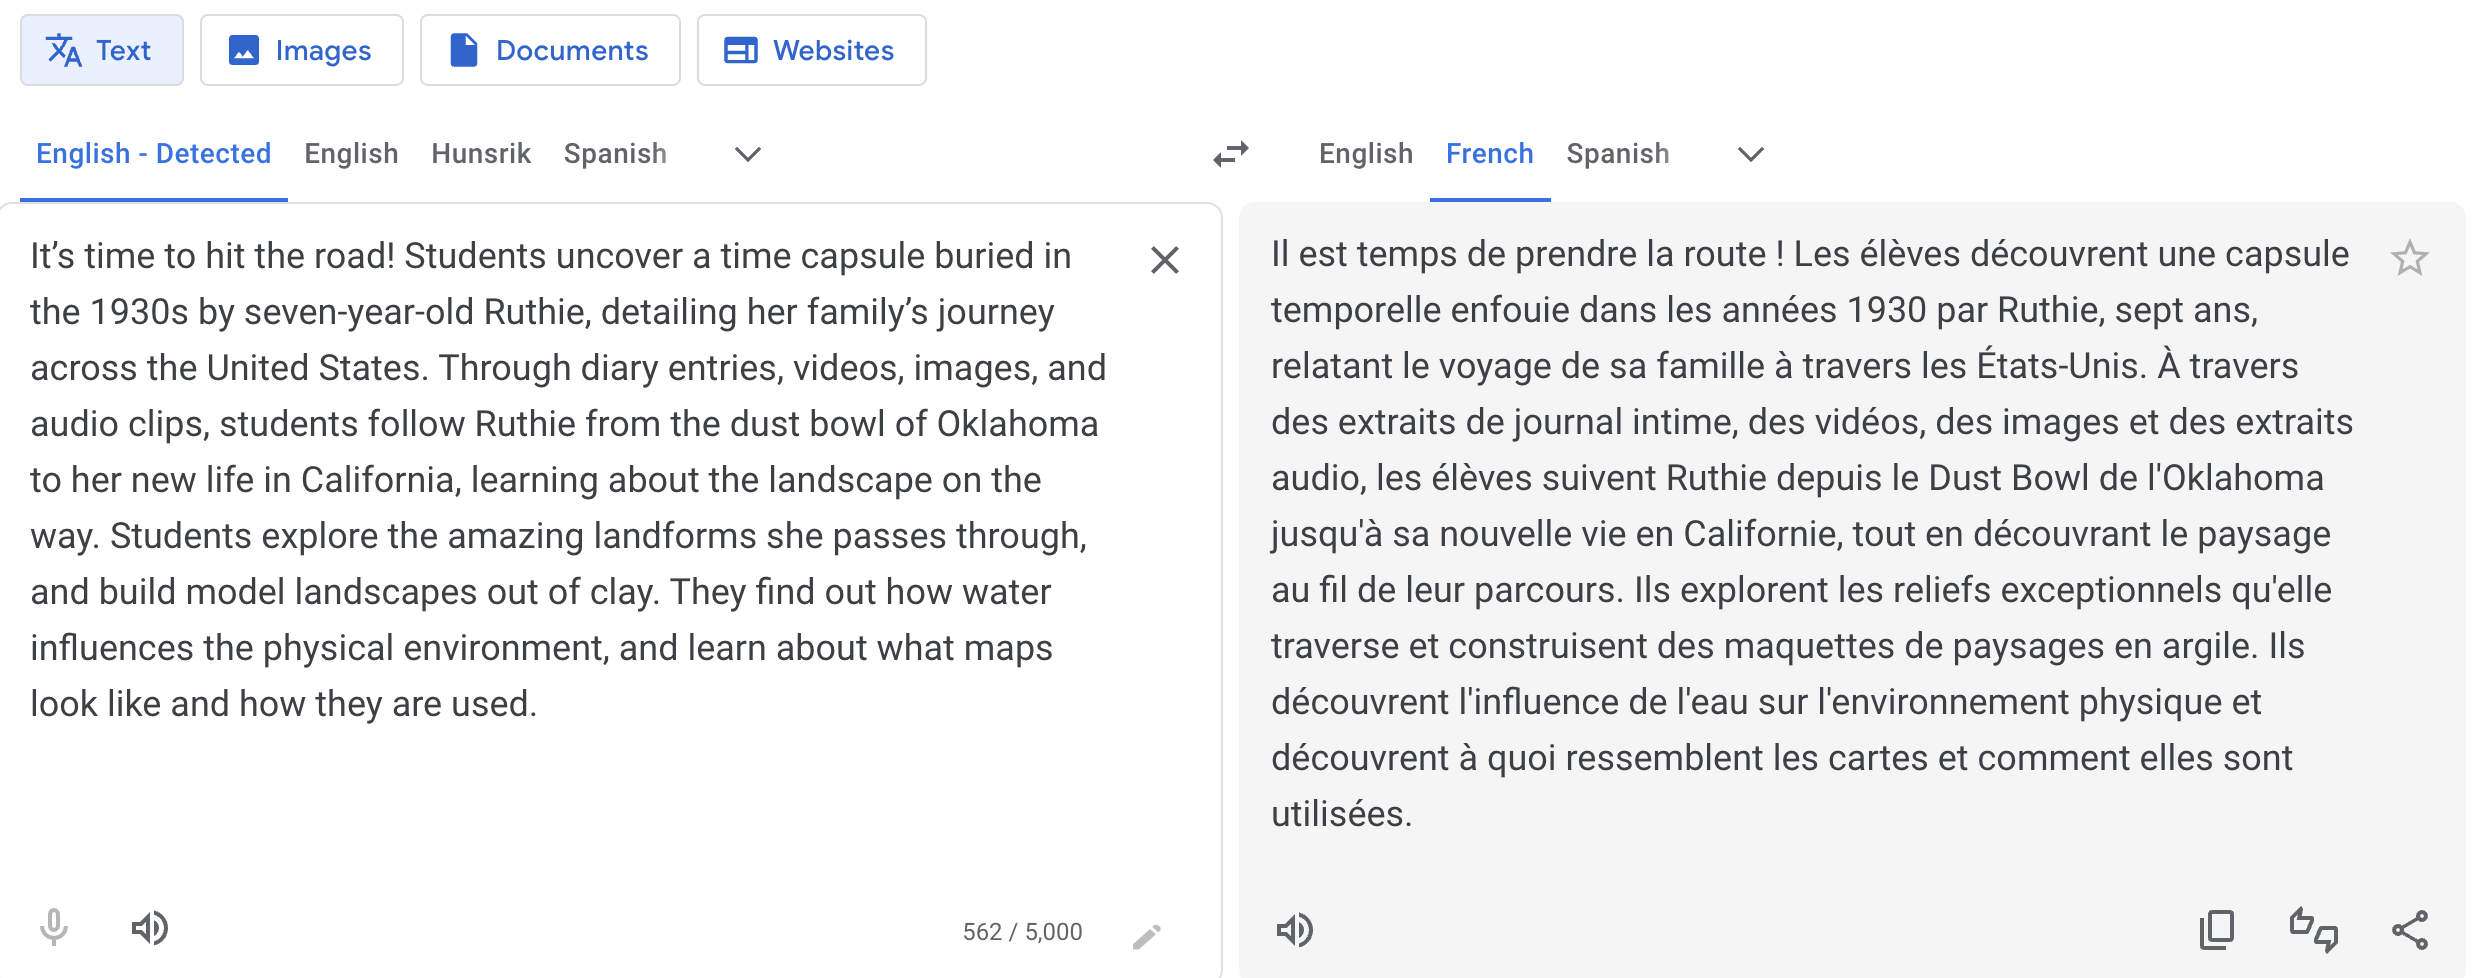Screen dimensions: 2482x978
Task: Share the translation
Action: tap(2410, 930)
